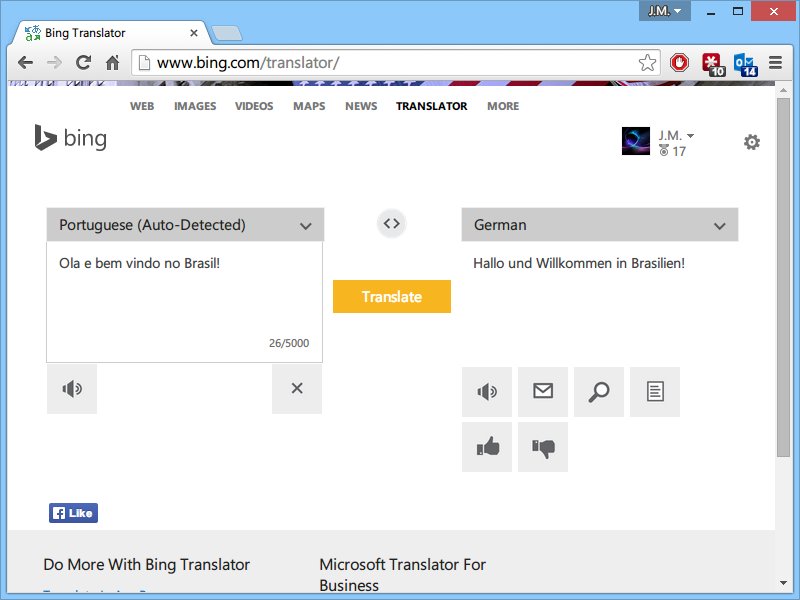The width and height of the screenshot is (800, 600).
Task: Click the scrollbar down arrow
Action: [783, 583]
